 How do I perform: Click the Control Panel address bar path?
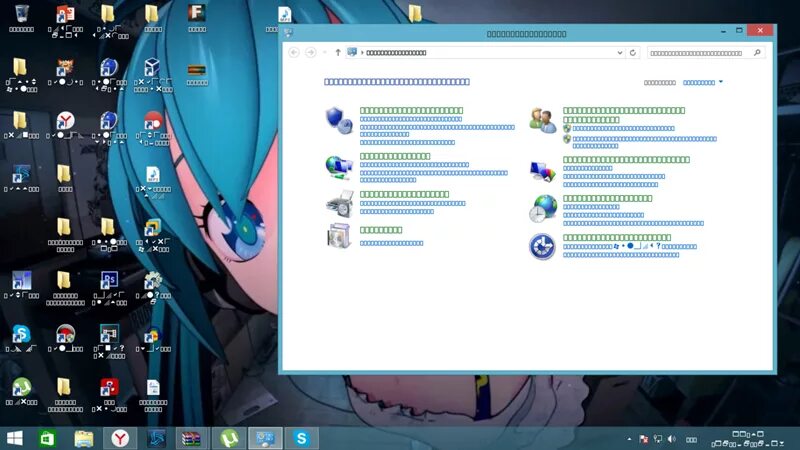(396, 53)
